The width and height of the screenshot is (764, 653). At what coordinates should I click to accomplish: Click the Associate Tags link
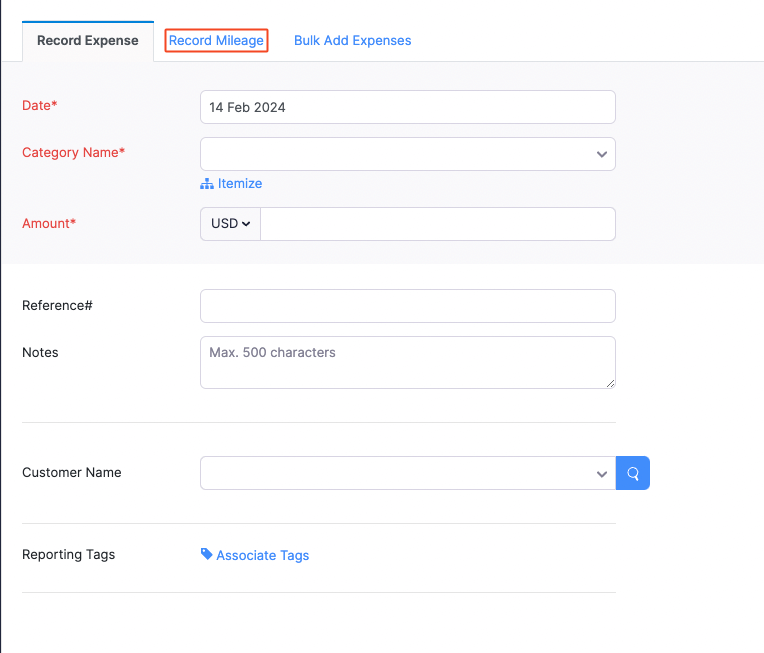click(x=262, y=555)
